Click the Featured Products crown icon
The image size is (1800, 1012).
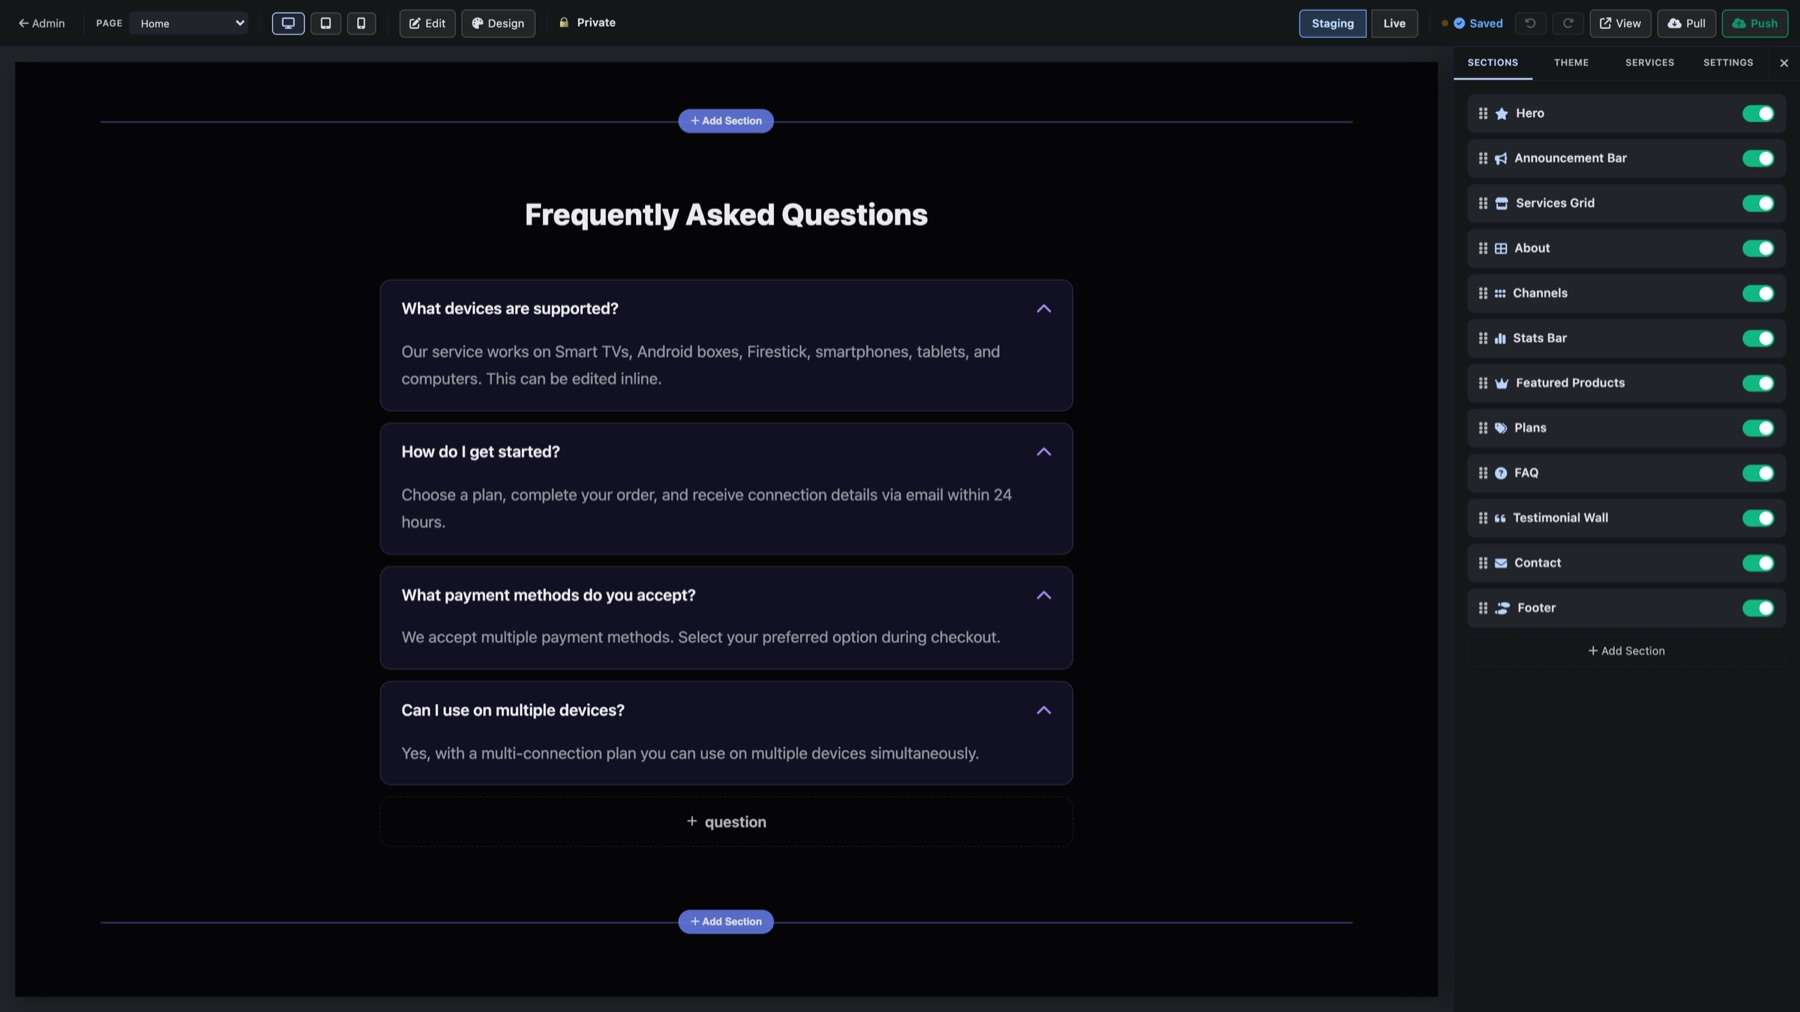1501,384
